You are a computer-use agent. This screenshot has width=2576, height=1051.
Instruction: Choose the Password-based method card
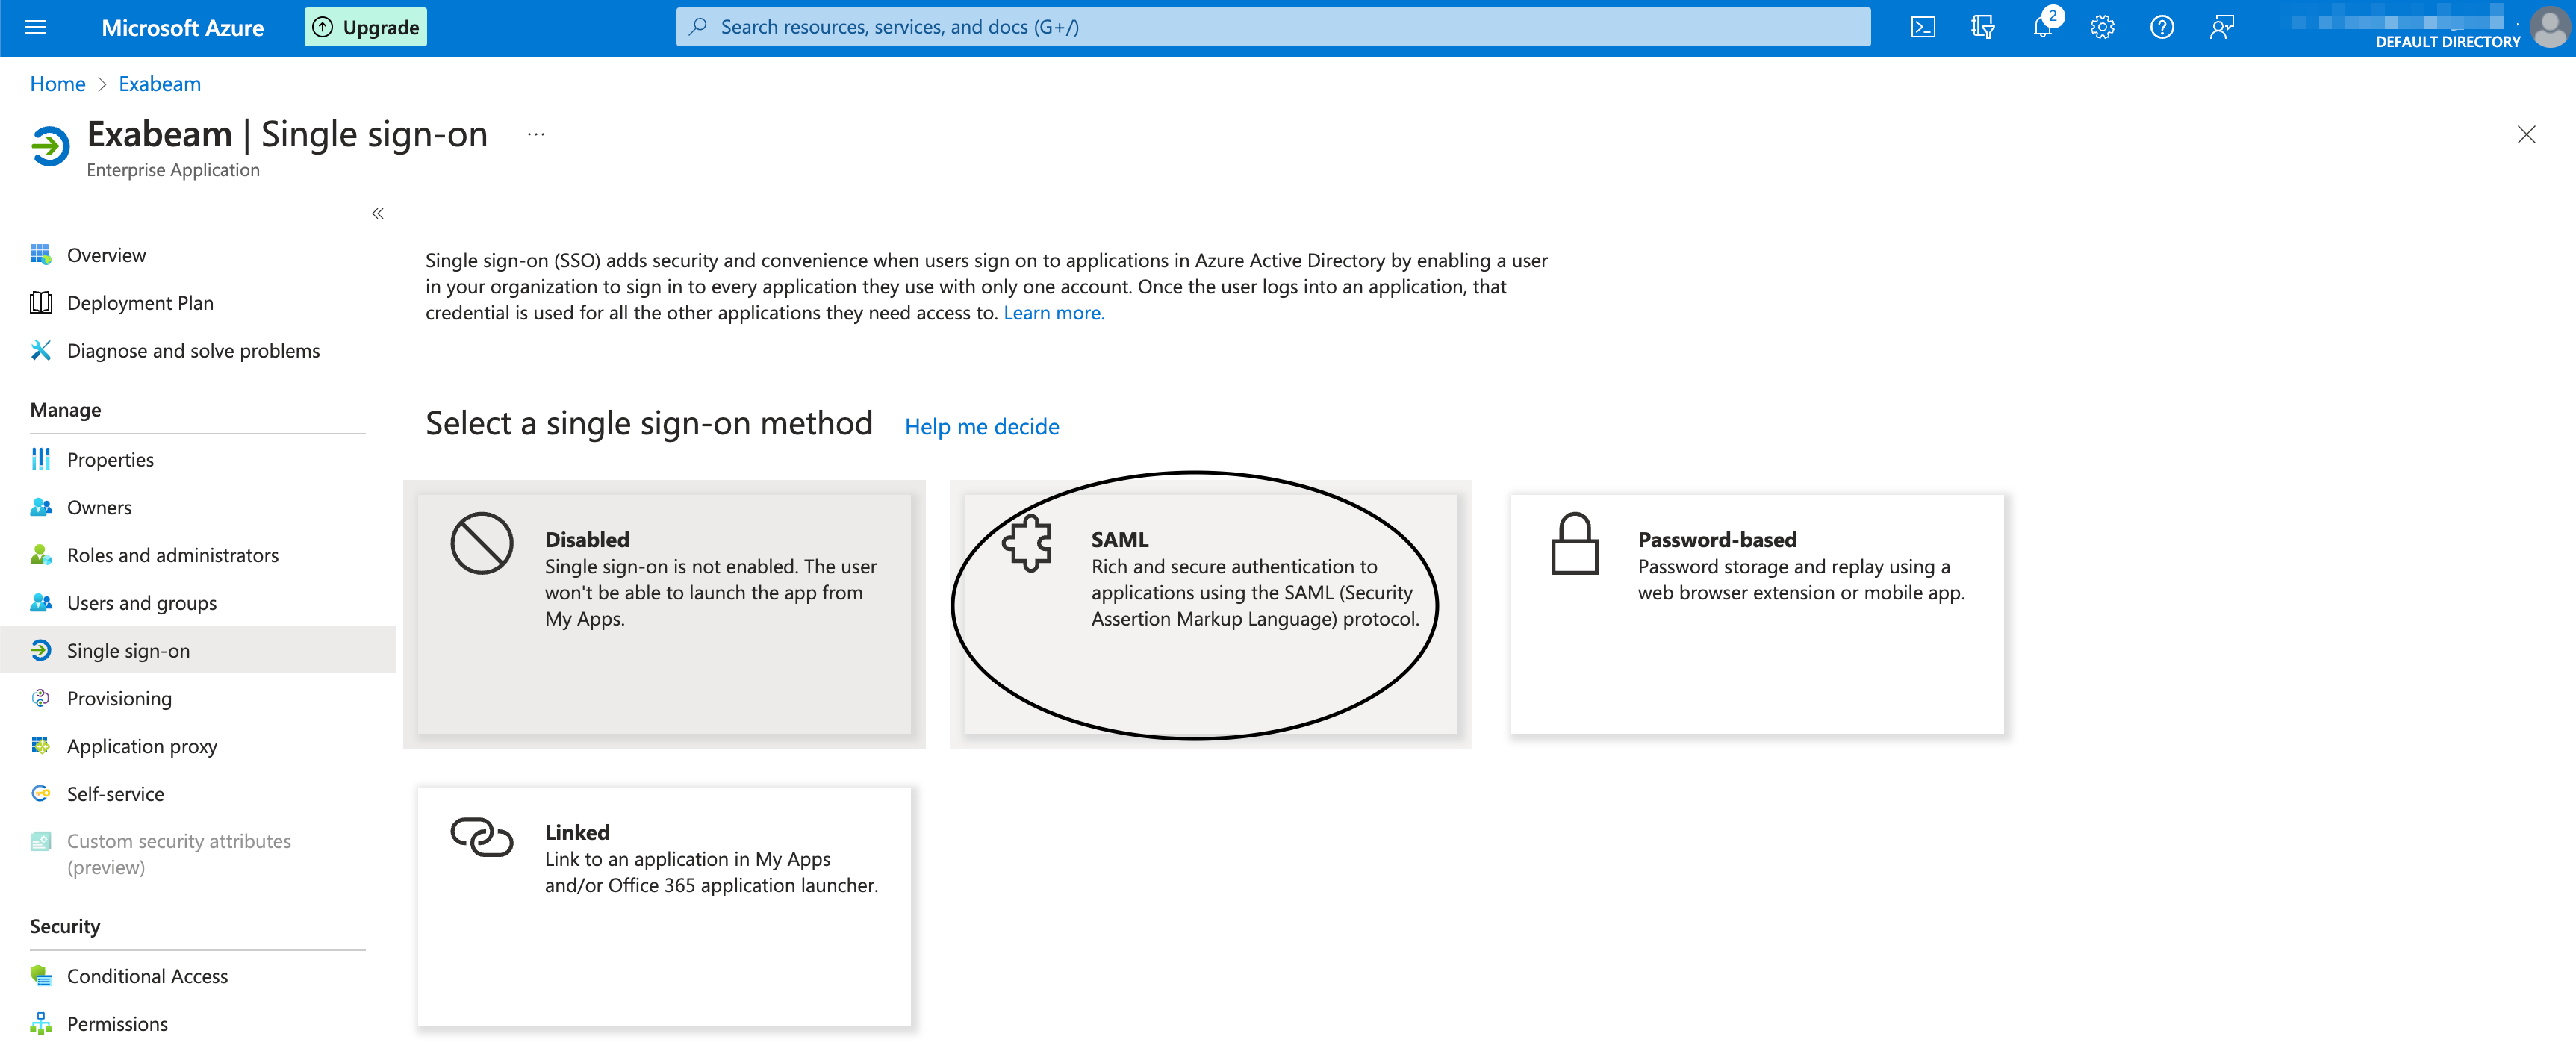[x=1757, y=614]
